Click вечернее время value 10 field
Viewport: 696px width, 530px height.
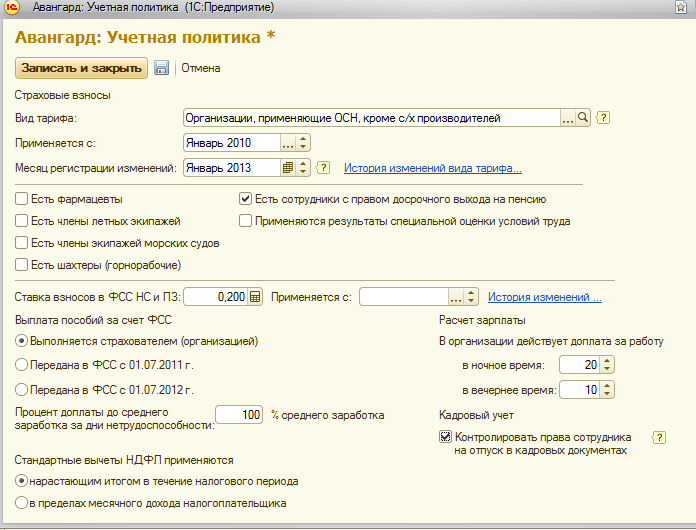tap(580, 390)
